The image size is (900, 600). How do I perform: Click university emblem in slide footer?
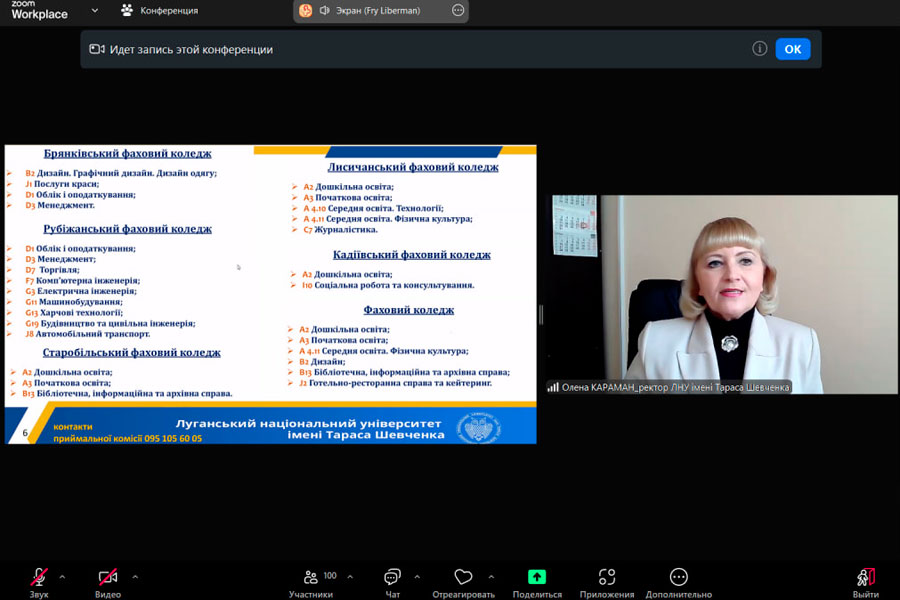[478, 427]
